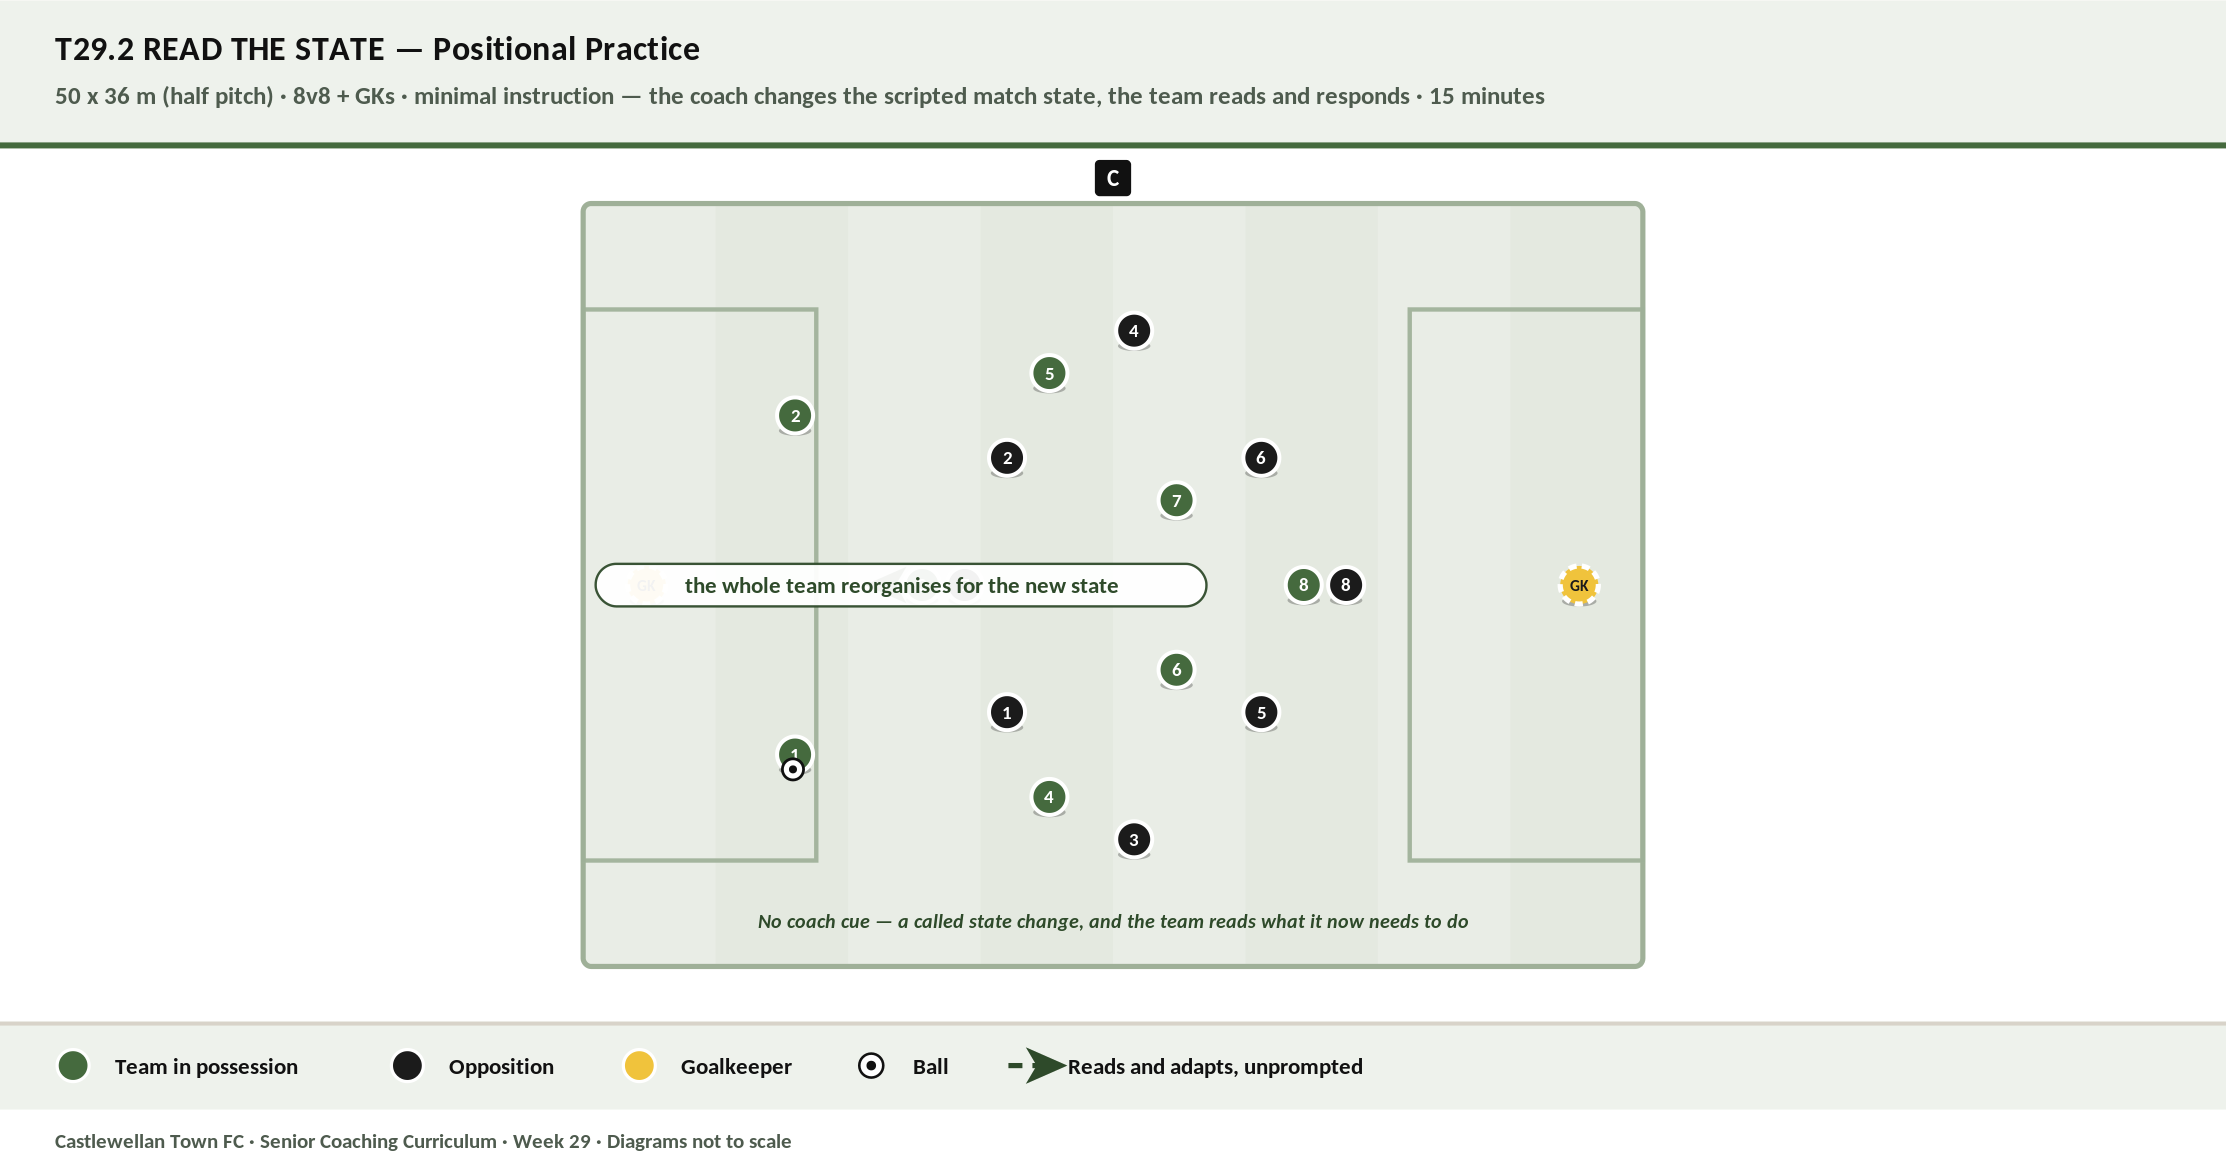
Task: Click the 'whole team reorganises' callout label
Action: tap(901, 585)
